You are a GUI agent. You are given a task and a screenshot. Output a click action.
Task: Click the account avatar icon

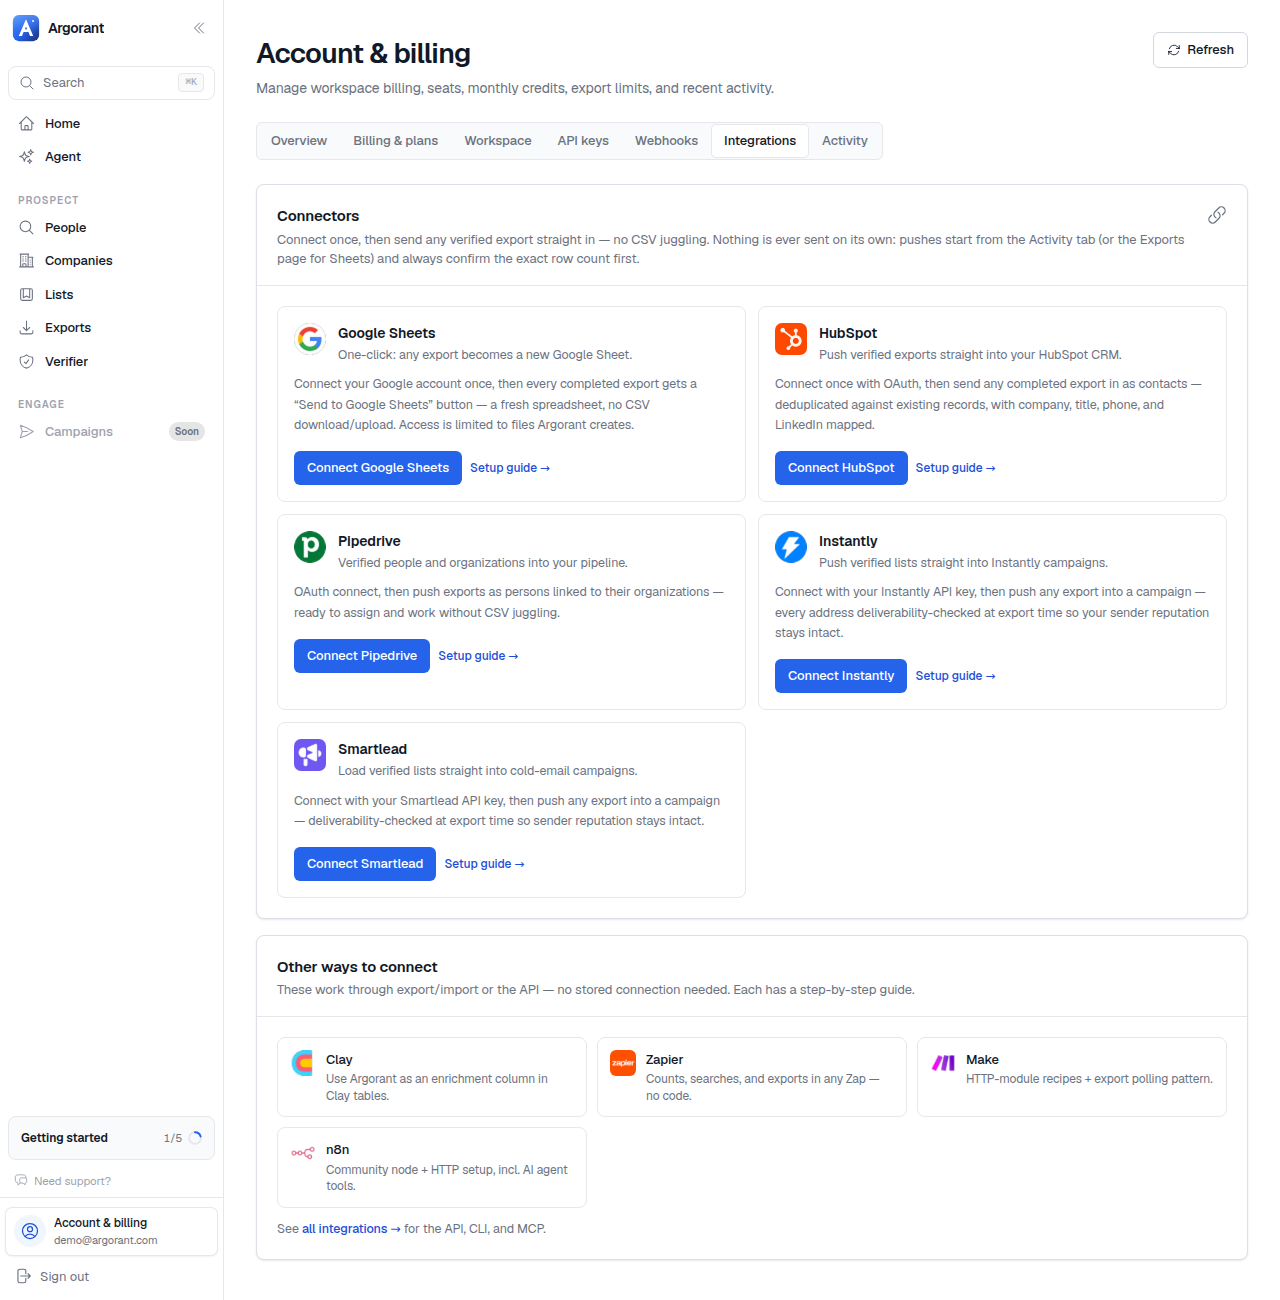[x=31, y=1231]
